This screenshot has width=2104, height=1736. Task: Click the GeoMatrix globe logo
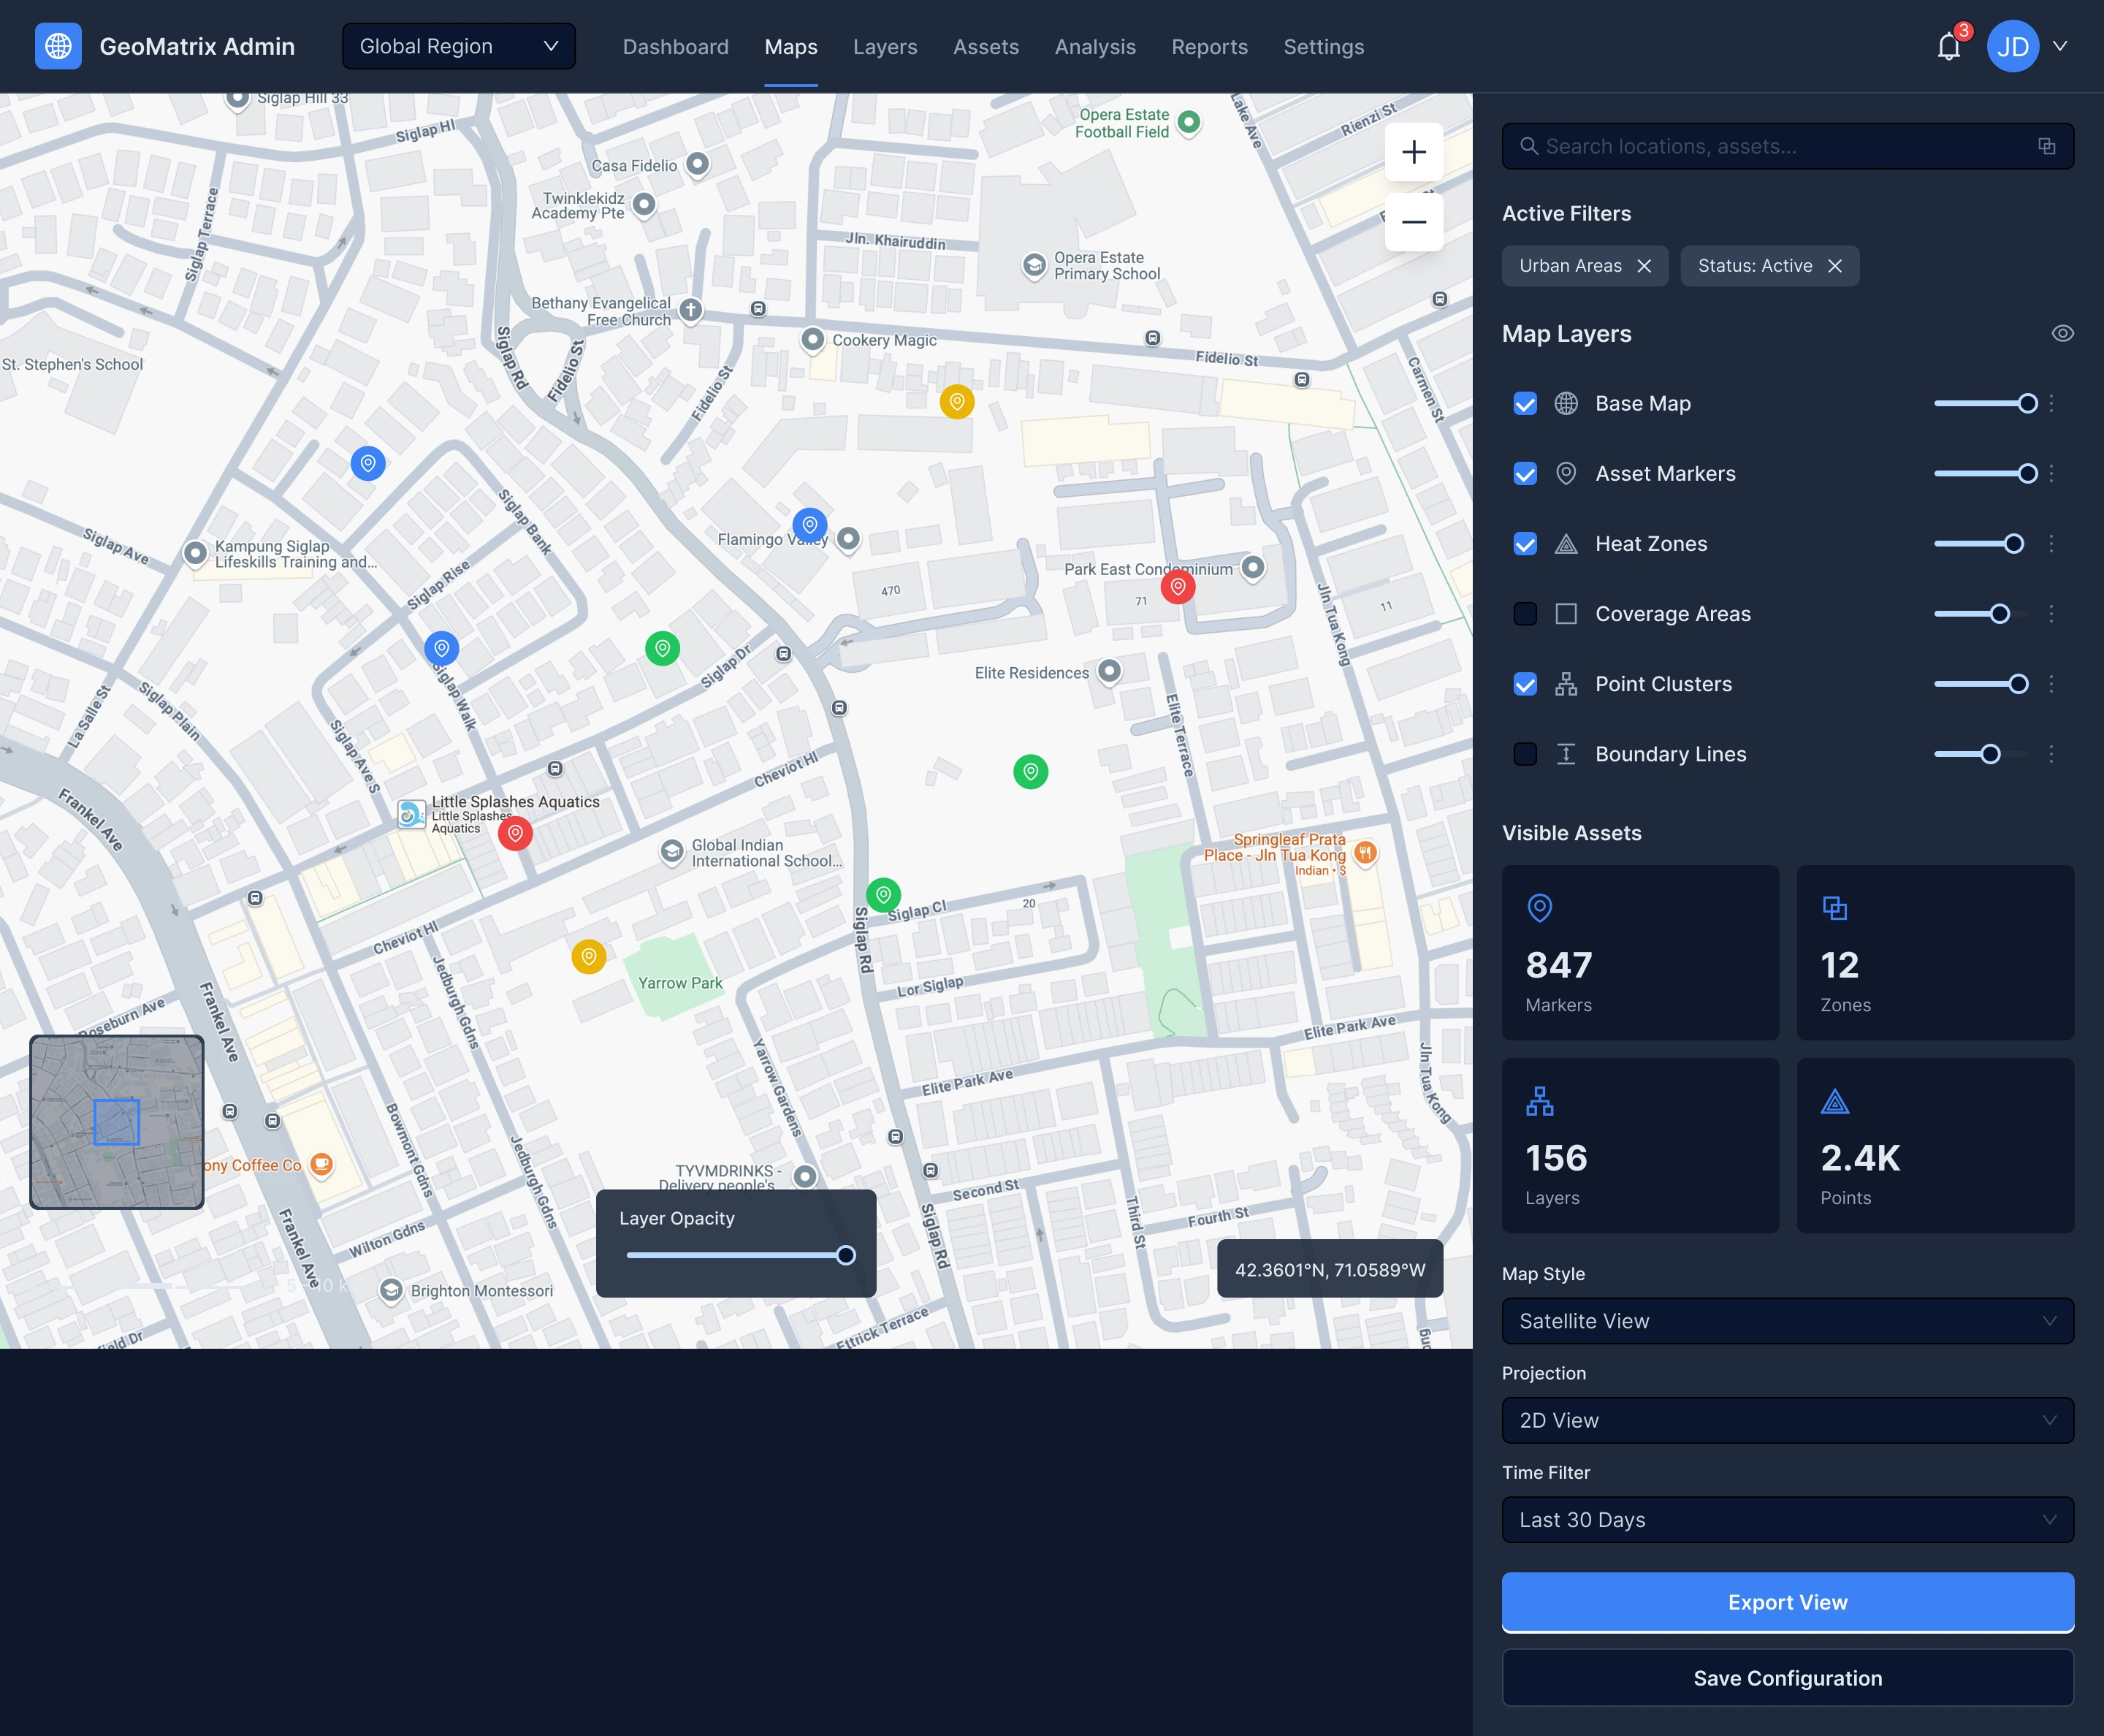click(58, 46)
